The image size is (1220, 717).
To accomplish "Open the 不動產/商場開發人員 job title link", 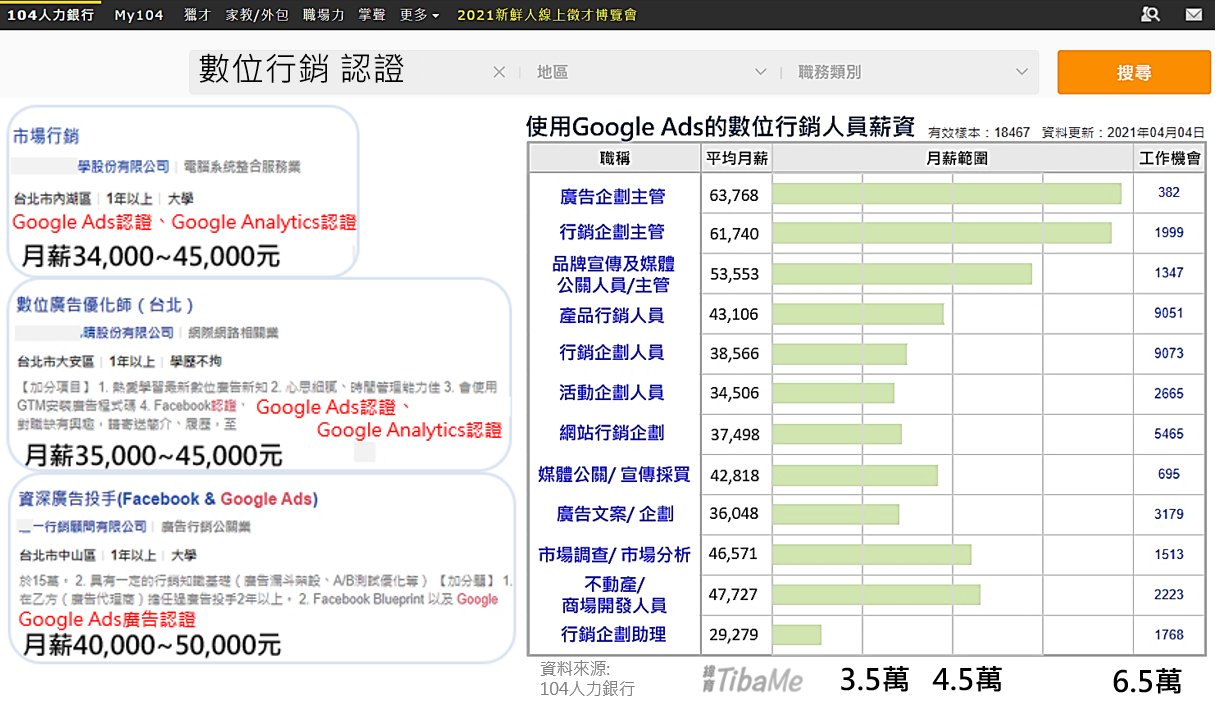I will [614, 594].
